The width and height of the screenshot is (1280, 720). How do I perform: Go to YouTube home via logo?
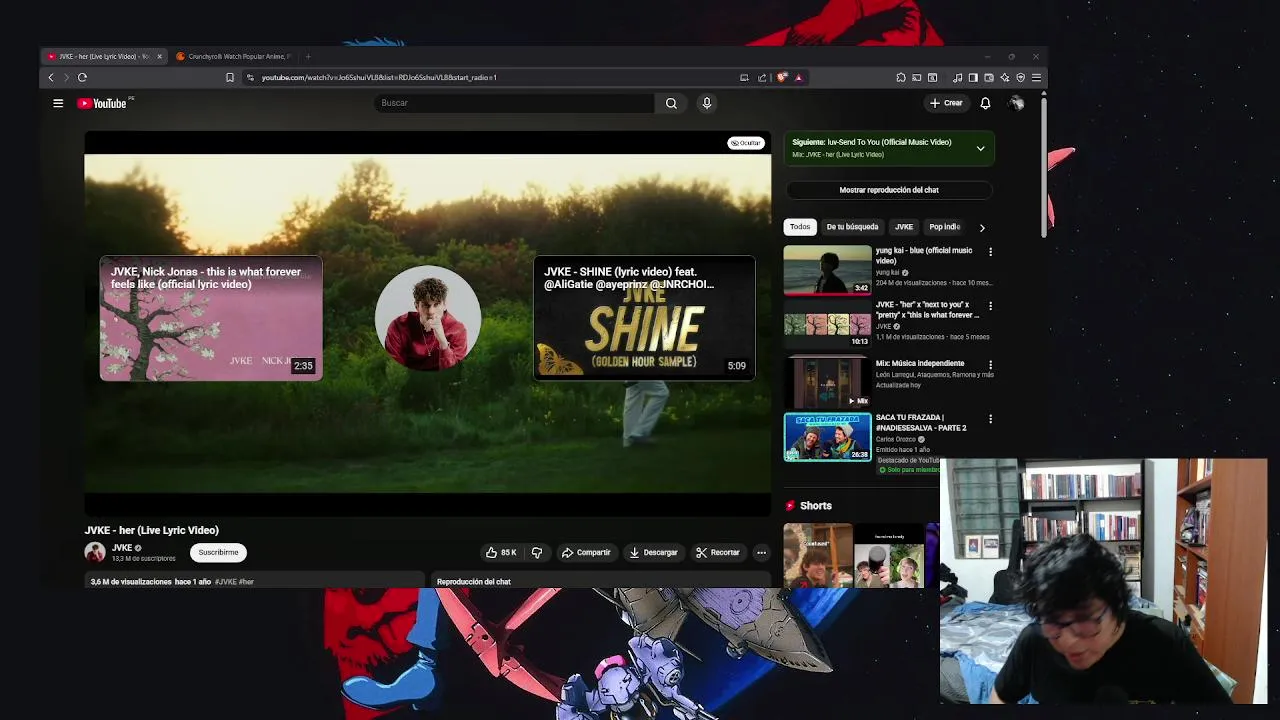101,103
